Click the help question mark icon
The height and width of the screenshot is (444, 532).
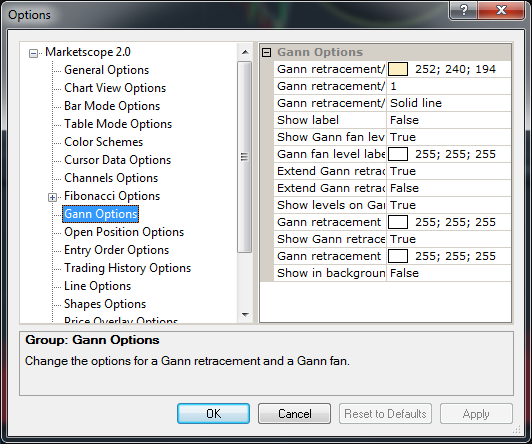[x=463, y=10]
